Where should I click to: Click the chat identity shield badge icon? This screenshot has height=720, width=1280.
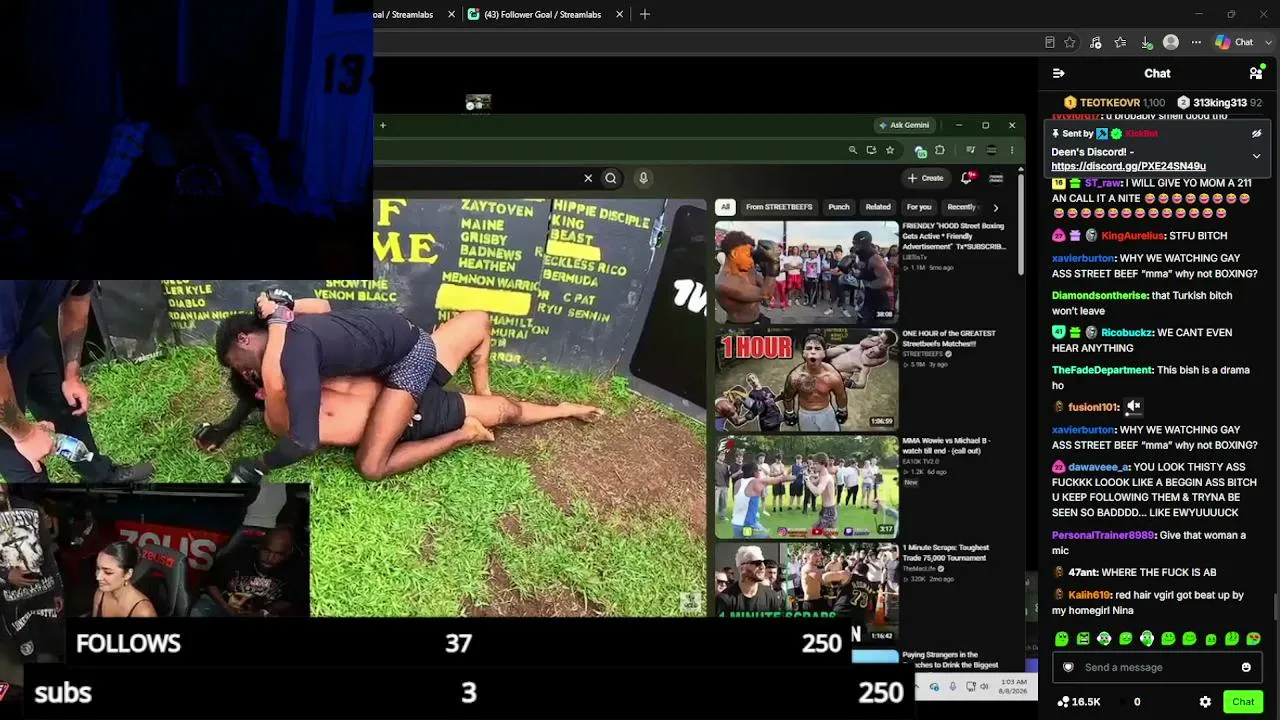point(1068,667)
